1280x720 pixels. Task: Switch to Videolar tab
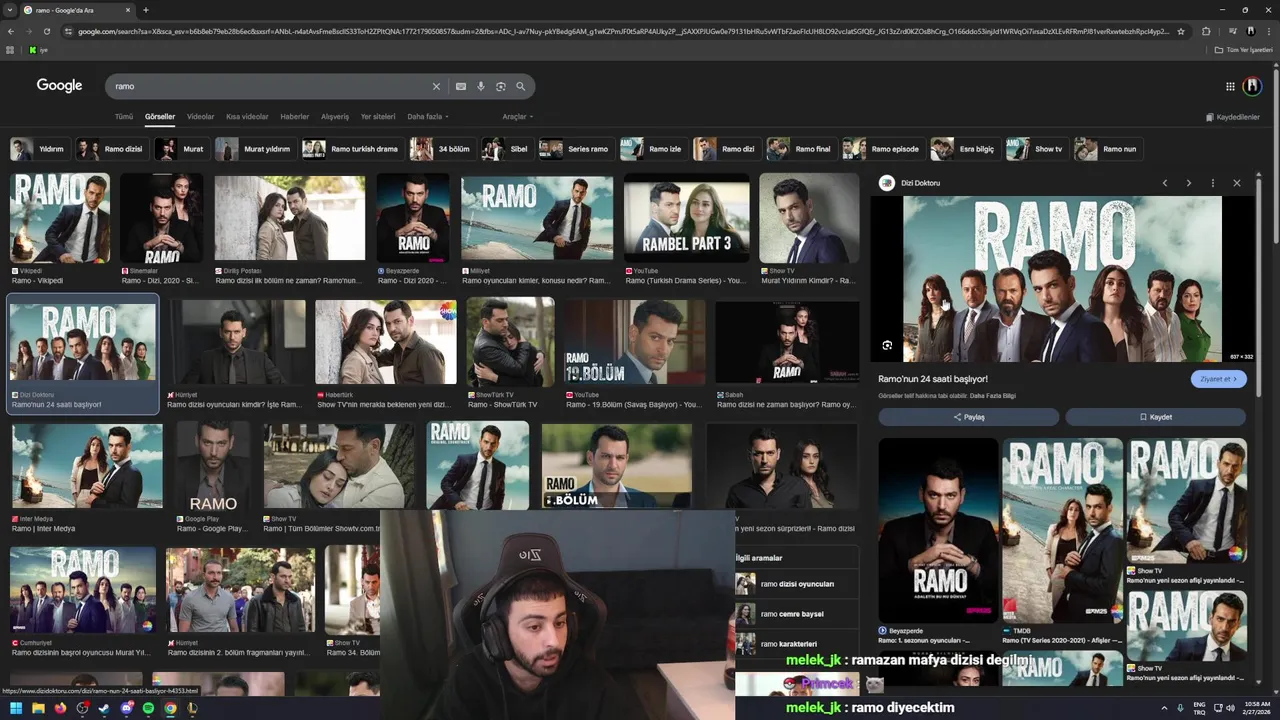tap(200, 117)
